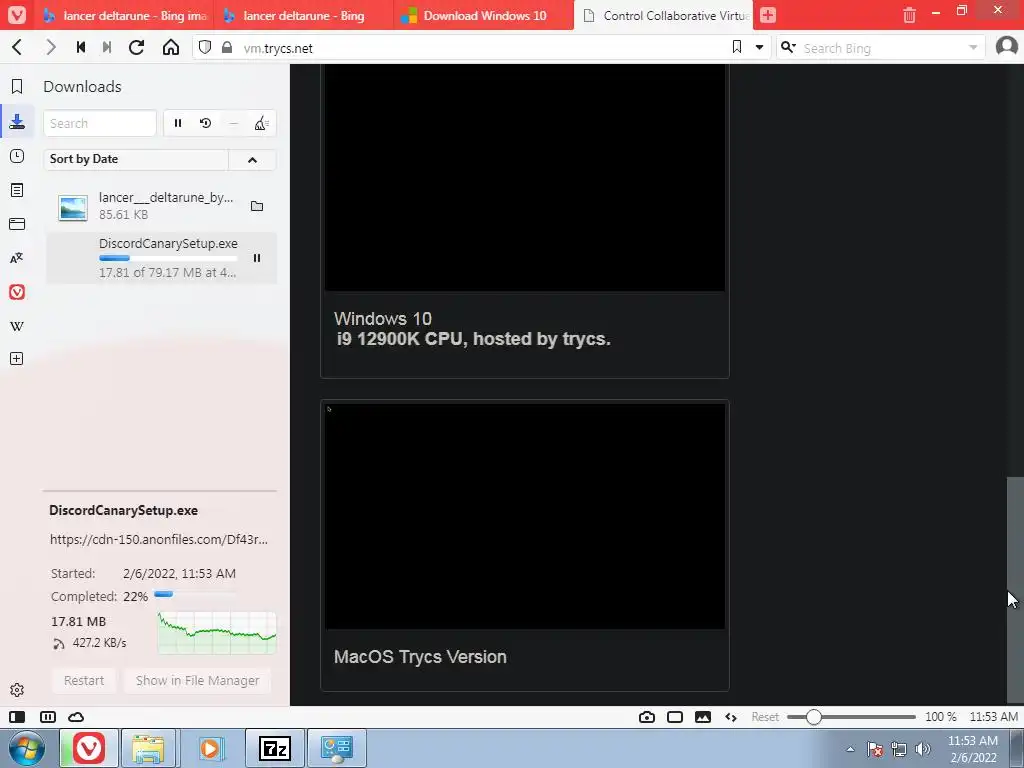Pause all downloads in toolbar
Screen dimensions: 1024x768
coord(178,123)
